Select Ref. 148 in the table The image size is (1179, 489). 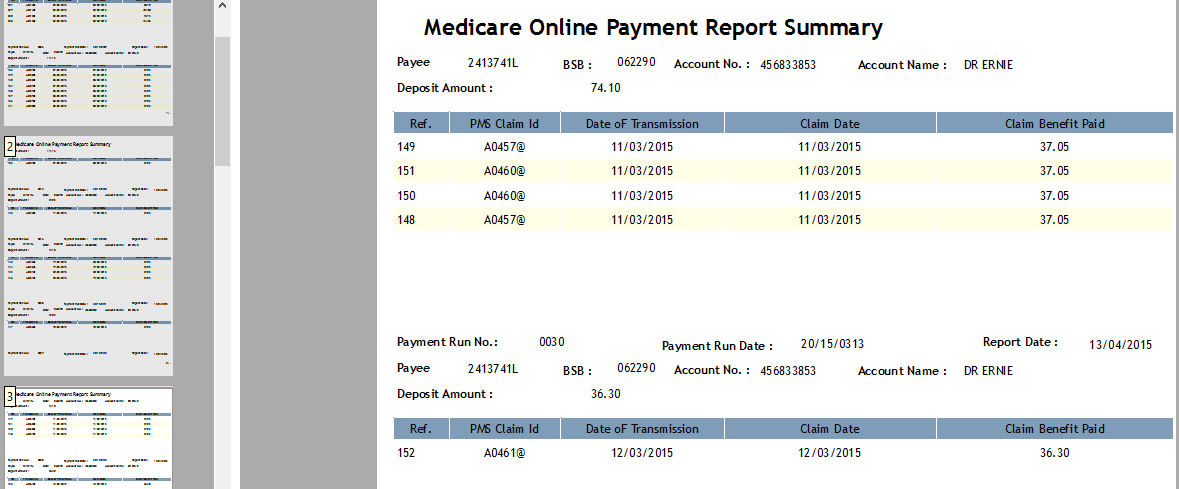(406, 220)
